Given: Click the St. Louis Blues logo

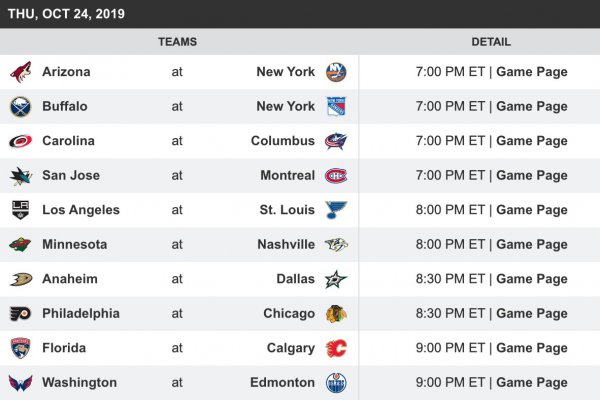Looking at the screenshot, I should click(336, 210).
